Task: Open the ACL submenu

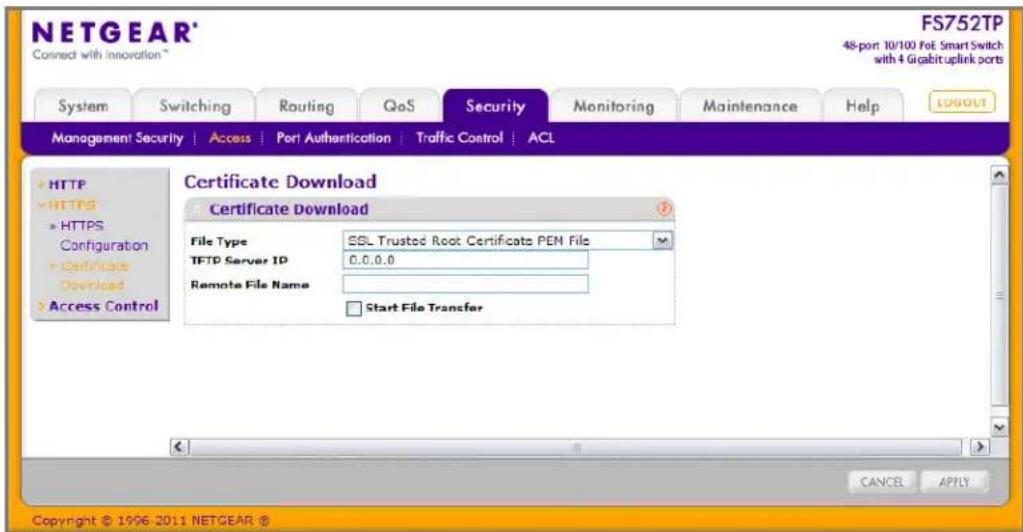Action: click(541, 138)
